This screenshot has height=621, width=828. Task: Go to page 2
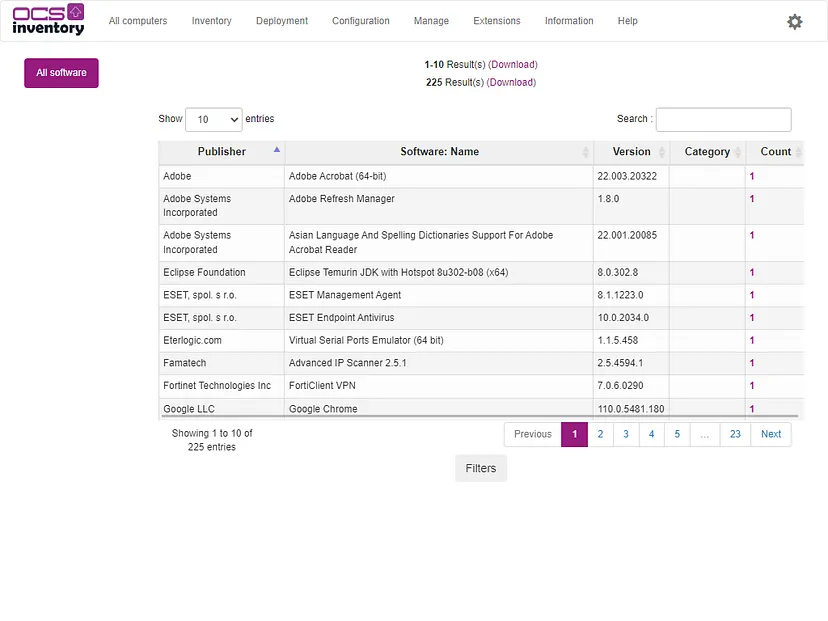point(600,434)
